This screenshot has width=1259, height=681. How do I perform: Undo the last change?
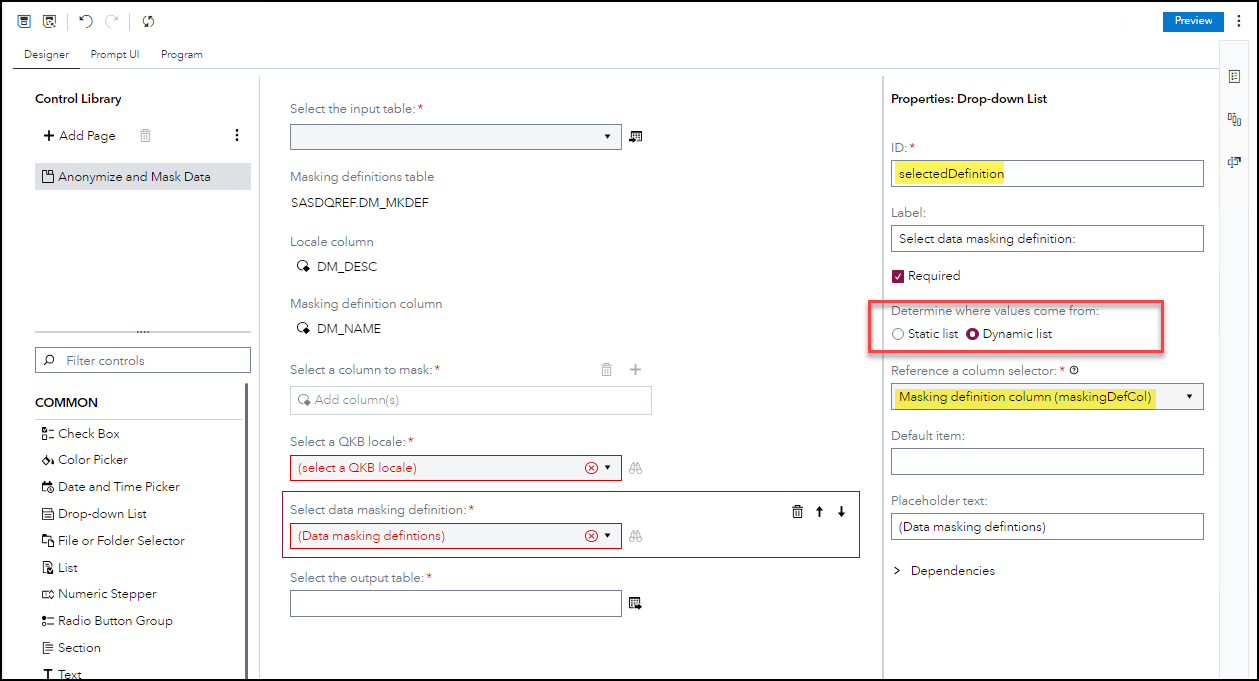pyautogui.click(x=84, y=21)
